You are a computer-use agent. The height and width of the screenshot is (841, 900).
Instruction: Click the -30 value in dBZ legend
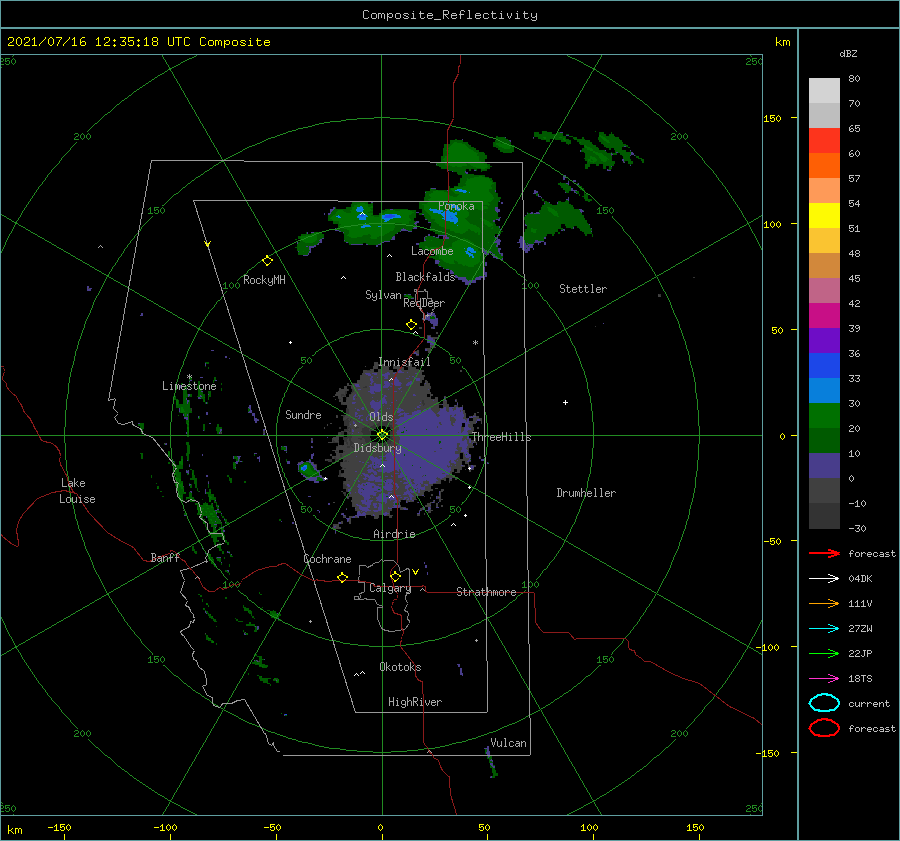(858, 528)
